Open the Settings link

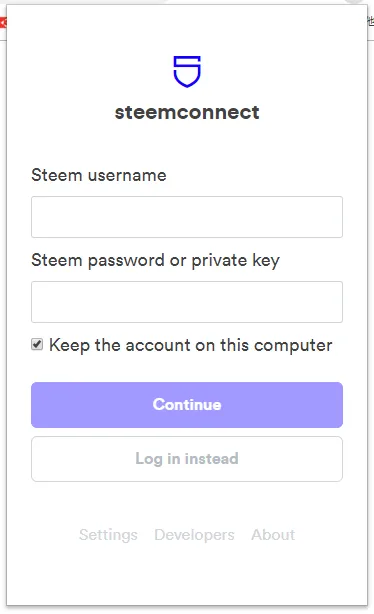[x=108, y=535]
